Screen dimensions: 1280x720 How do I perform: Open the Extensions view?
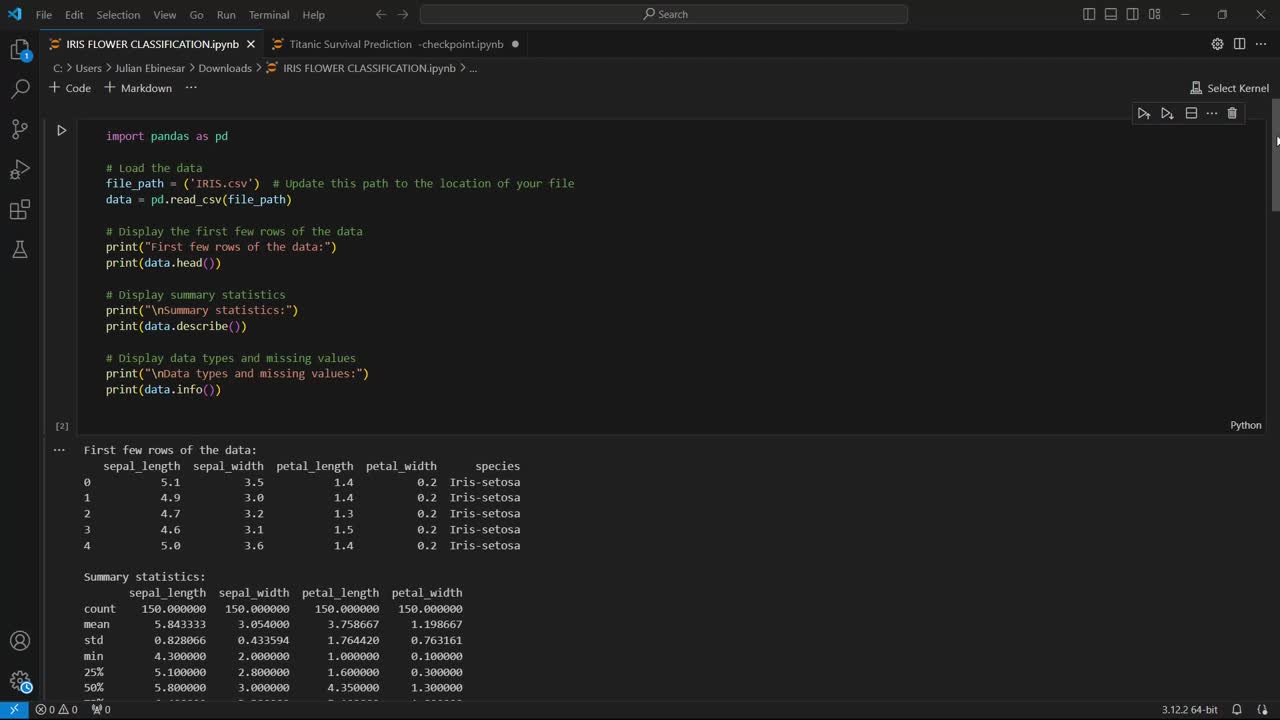[x=20, y=210]
